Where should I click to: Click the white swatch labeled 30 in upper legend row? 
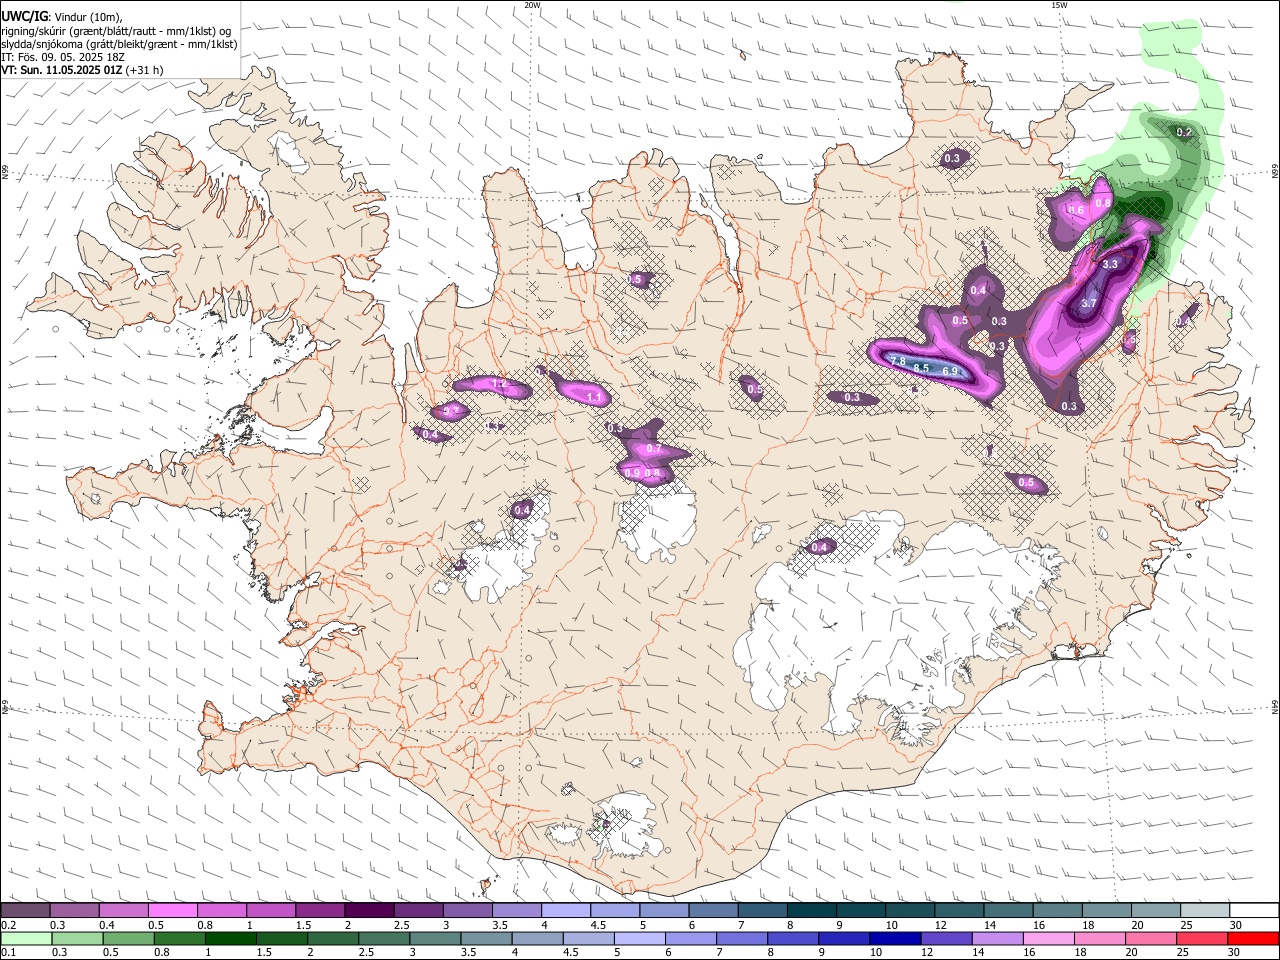pos(1253,911)
